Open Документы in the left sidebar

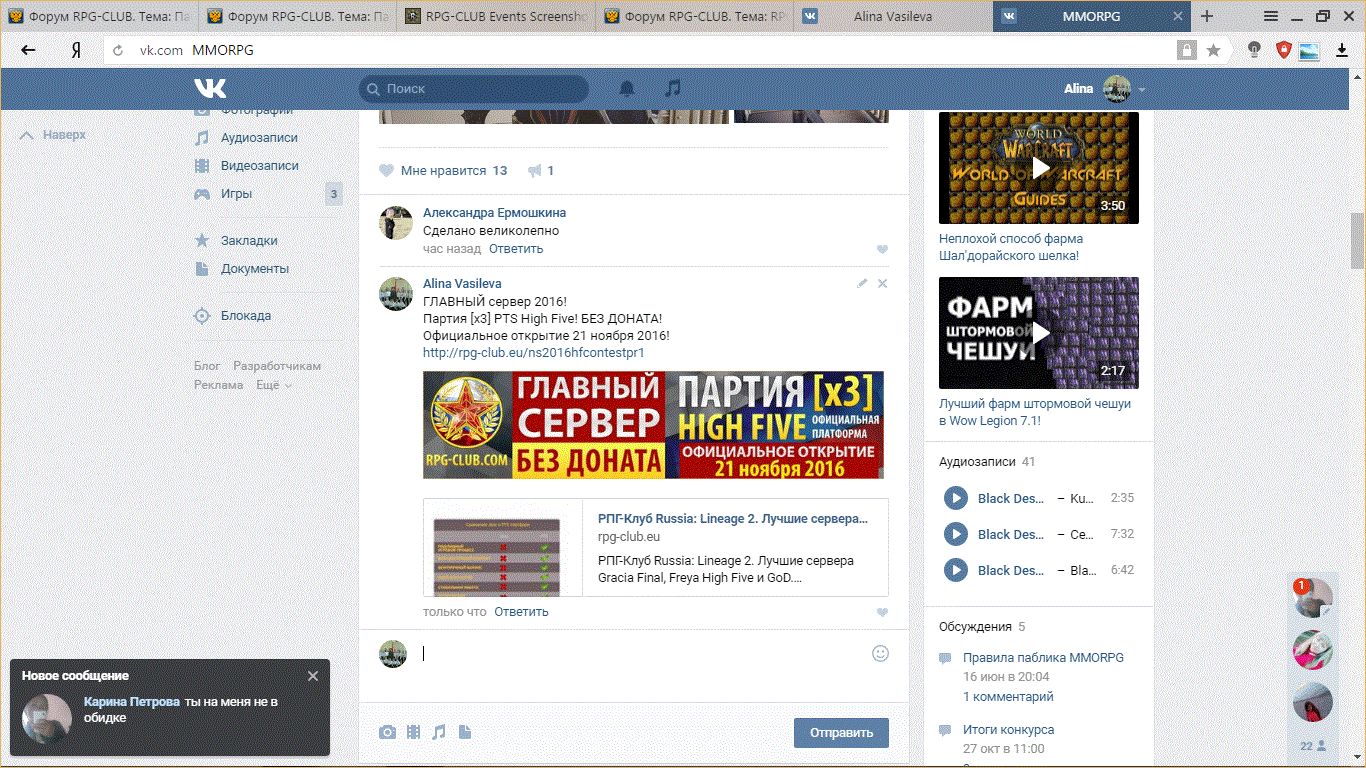255,269
